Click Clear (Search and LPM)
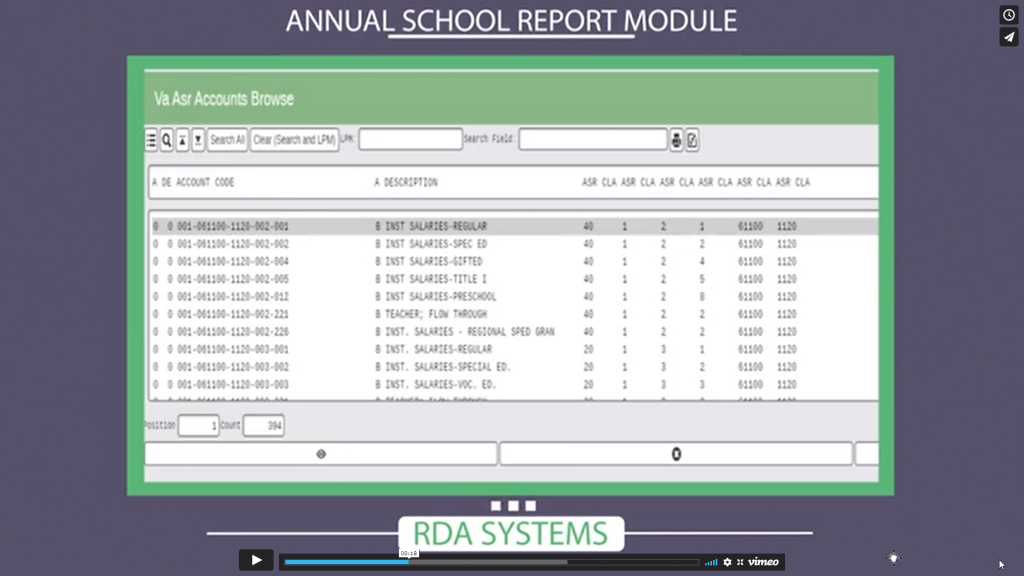1024x576 pixels. [x=295, y=140]
